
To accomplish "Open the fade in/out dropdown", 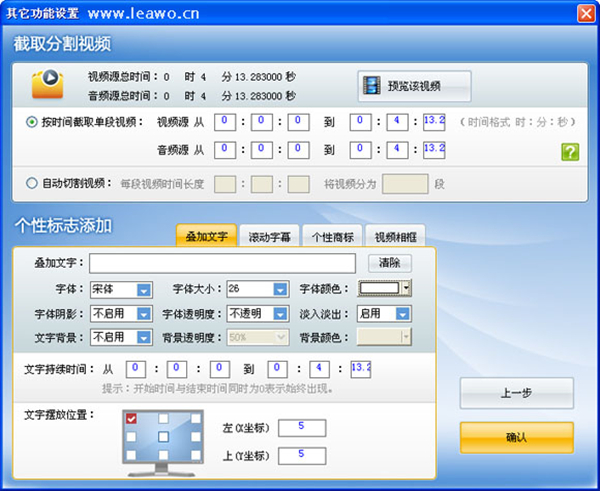I will click(x=384, y=314).
